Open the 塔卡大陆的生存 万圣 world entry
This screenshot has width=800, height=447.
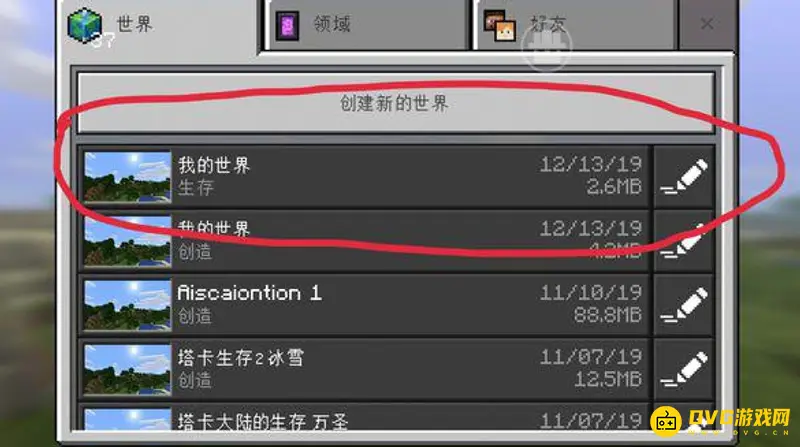pyautogui.click(x=364, y=417)
